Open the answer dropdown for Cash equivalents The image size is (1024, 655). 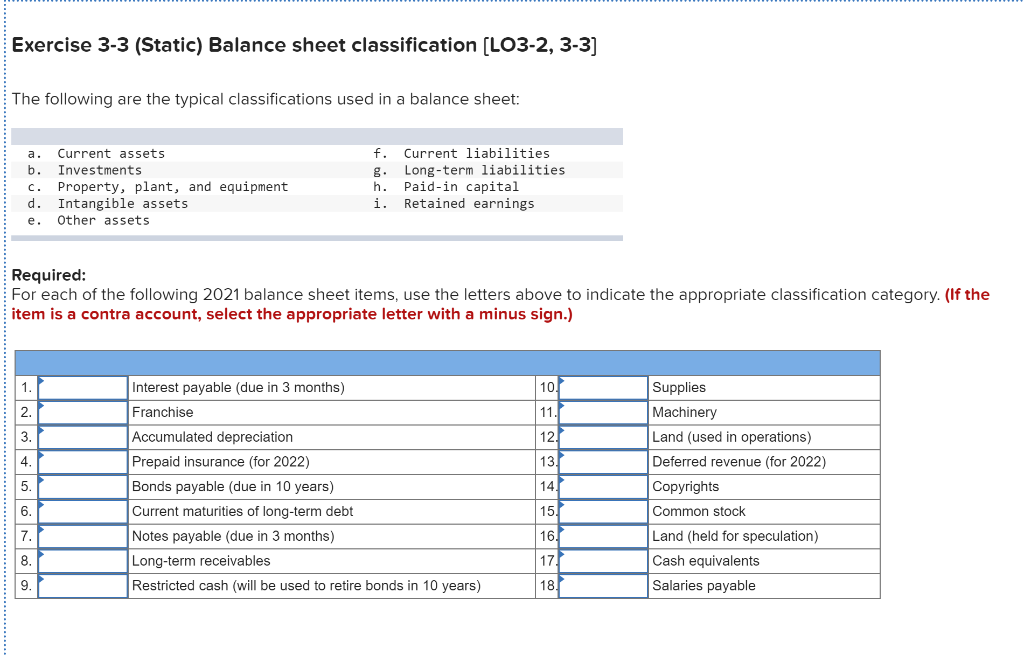pyautogui.click(x=604, y=561)
